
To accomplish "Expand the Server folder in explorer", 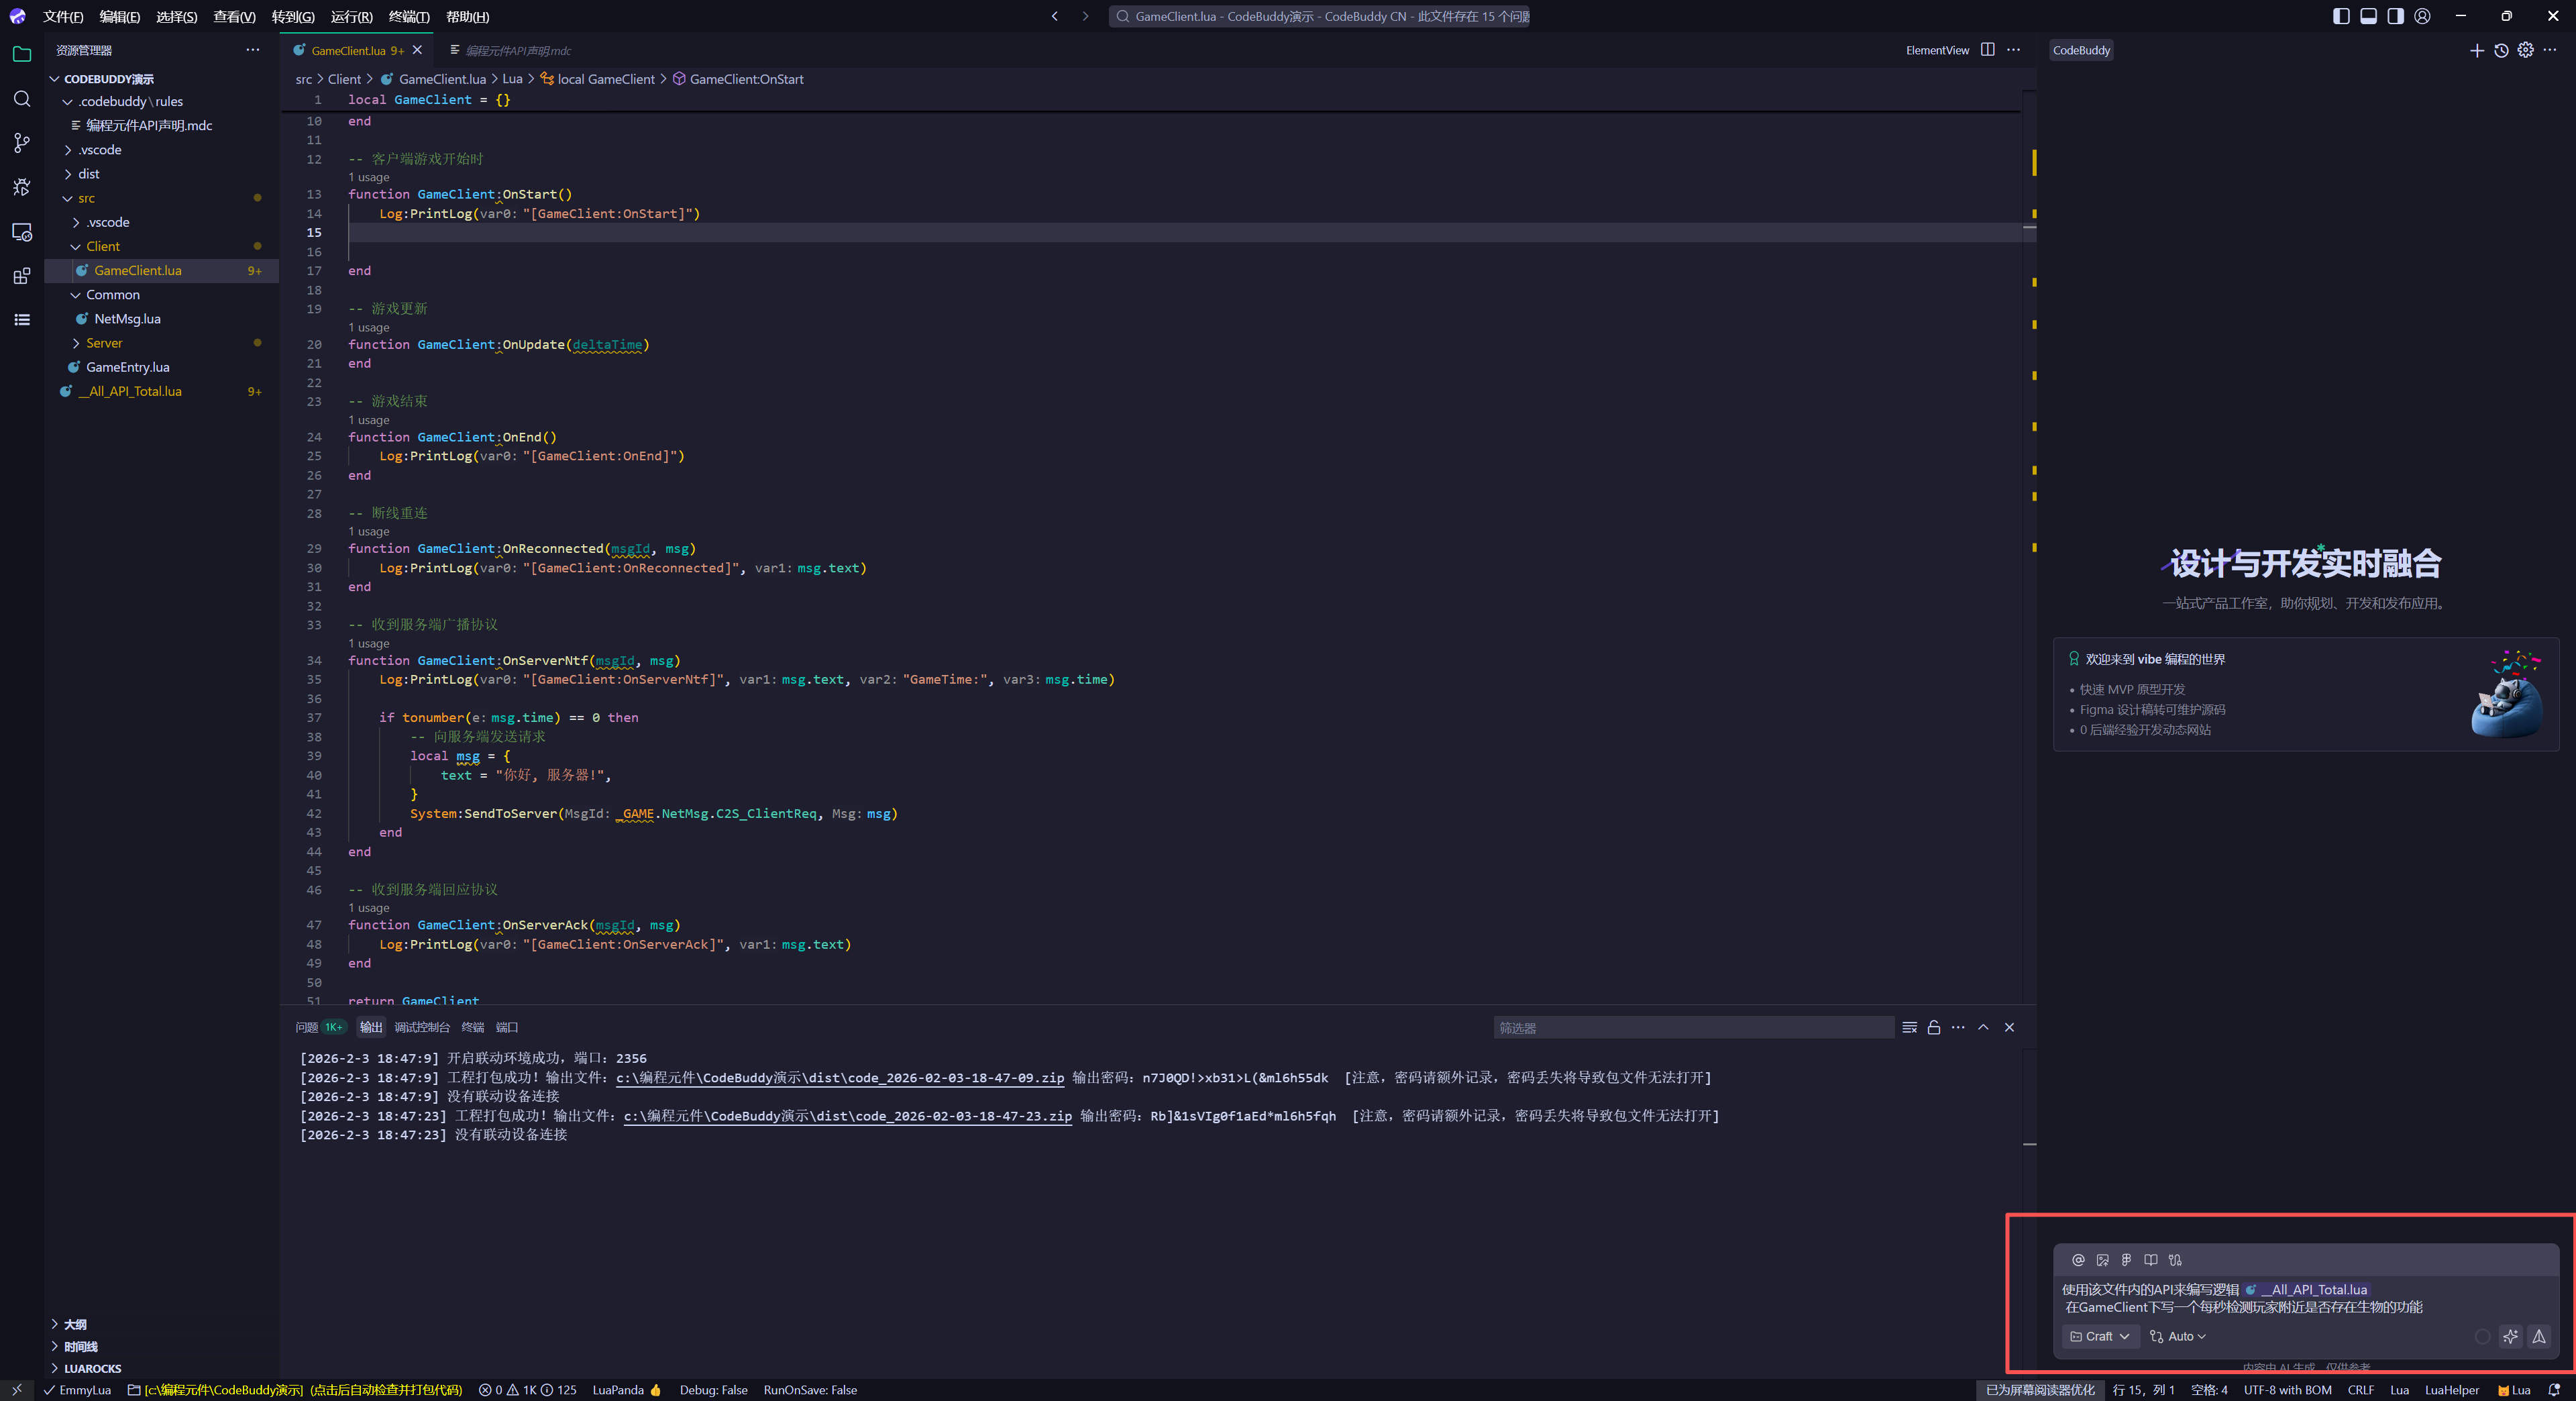I will [x=104, y=343].
